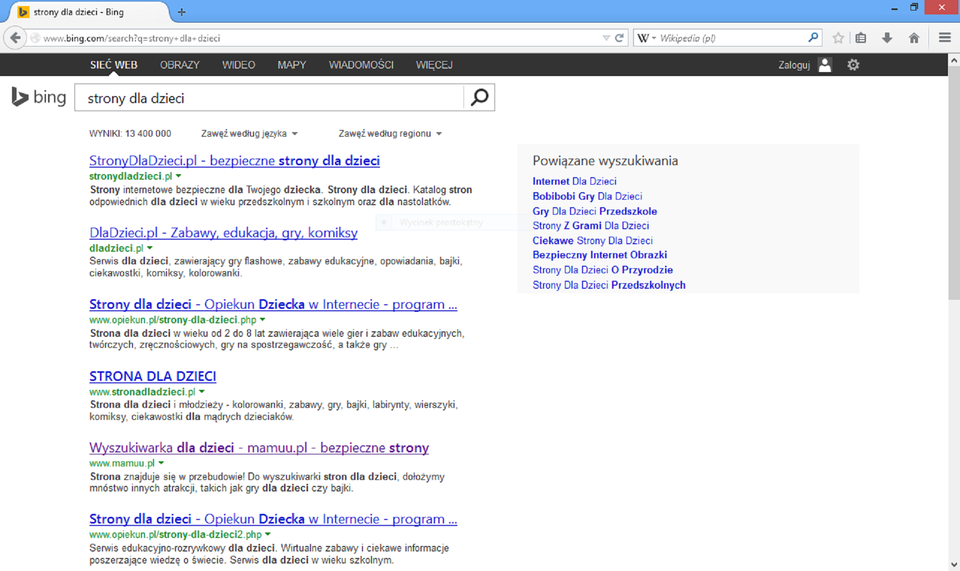This screenshot has width=960, height=571.
Task: Expand Zawęź według regionu filter
Action: 390,133
